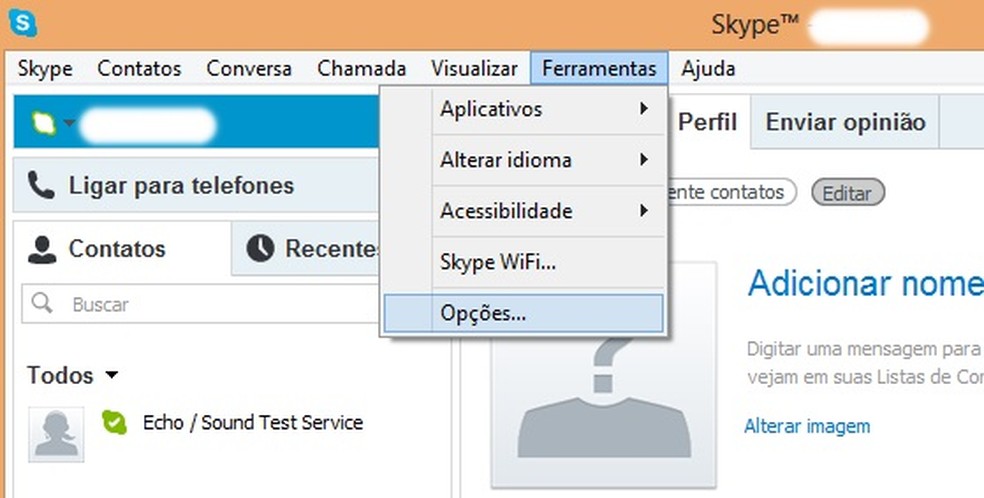Expand the Todos contact filter dropdown
Screen dimensions: 984x498
click(111, 376)
